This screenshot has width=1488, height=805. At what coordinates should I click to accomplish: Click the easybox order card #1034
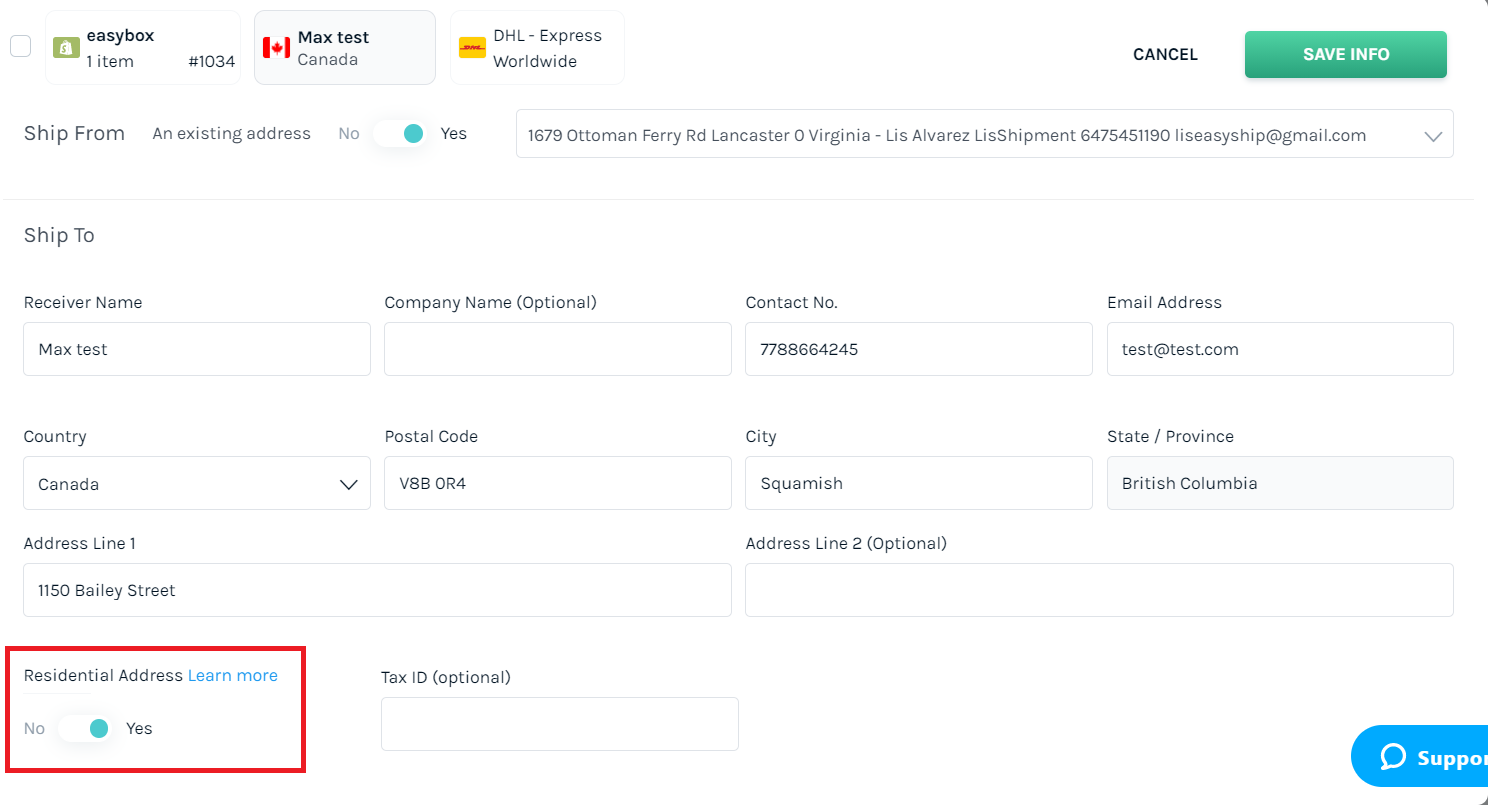click(143, 47)
